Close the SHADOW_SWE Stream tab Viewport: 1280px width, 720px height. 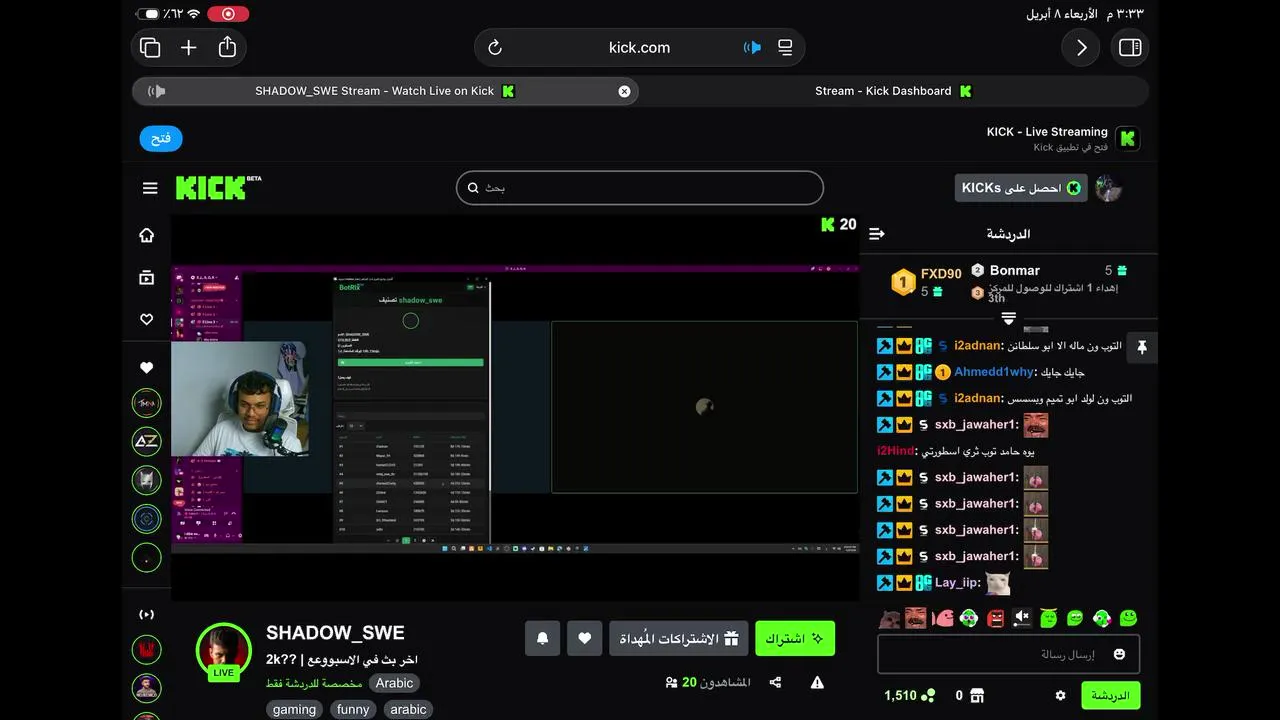[624, 91]
